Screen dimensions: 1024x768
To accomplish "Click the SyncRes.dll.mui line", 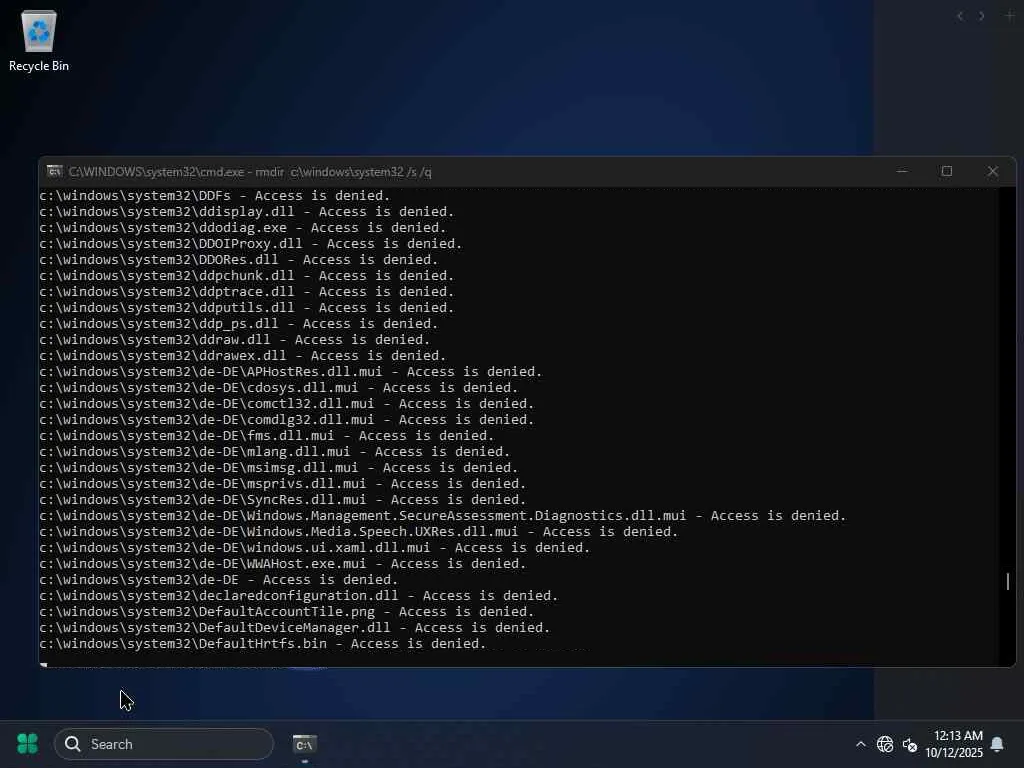I will pos(283,500).
